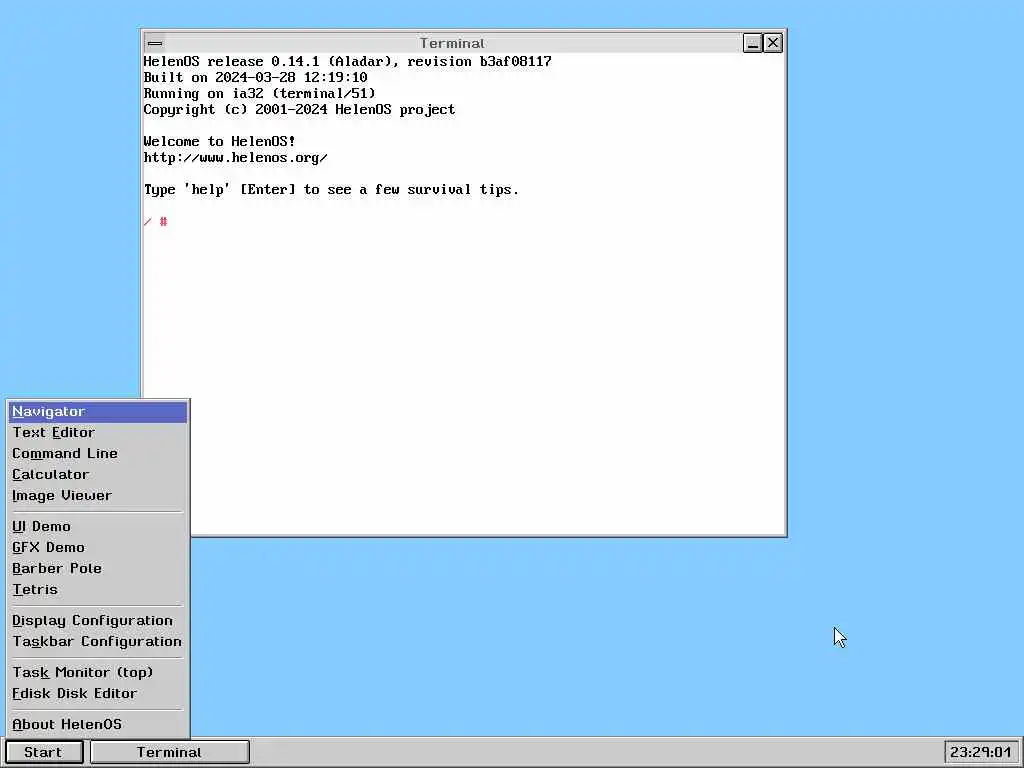The width and height of the screenshot is (1024, 768).
Task: Show About HelenOS
Action: [x=98, y=724]
